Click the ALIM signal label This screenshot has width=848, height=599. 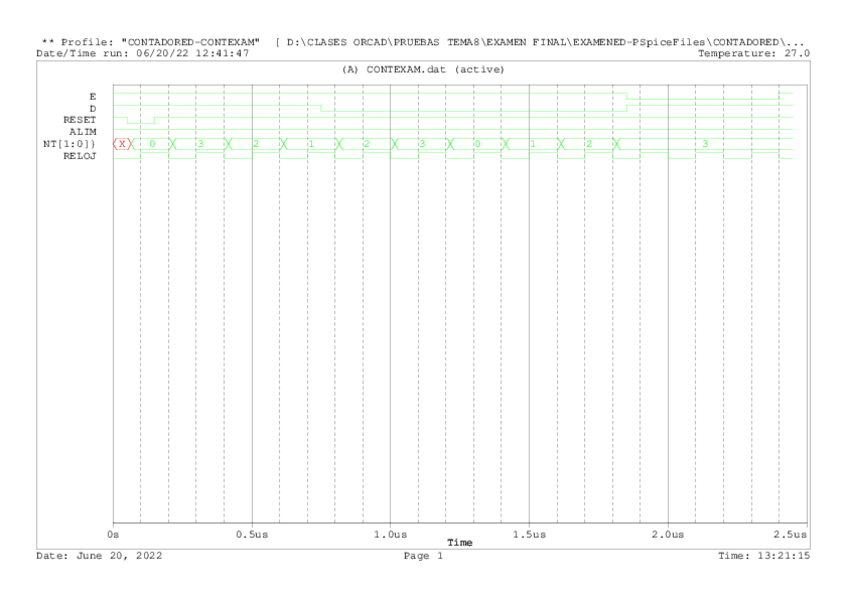coord(83,132)
